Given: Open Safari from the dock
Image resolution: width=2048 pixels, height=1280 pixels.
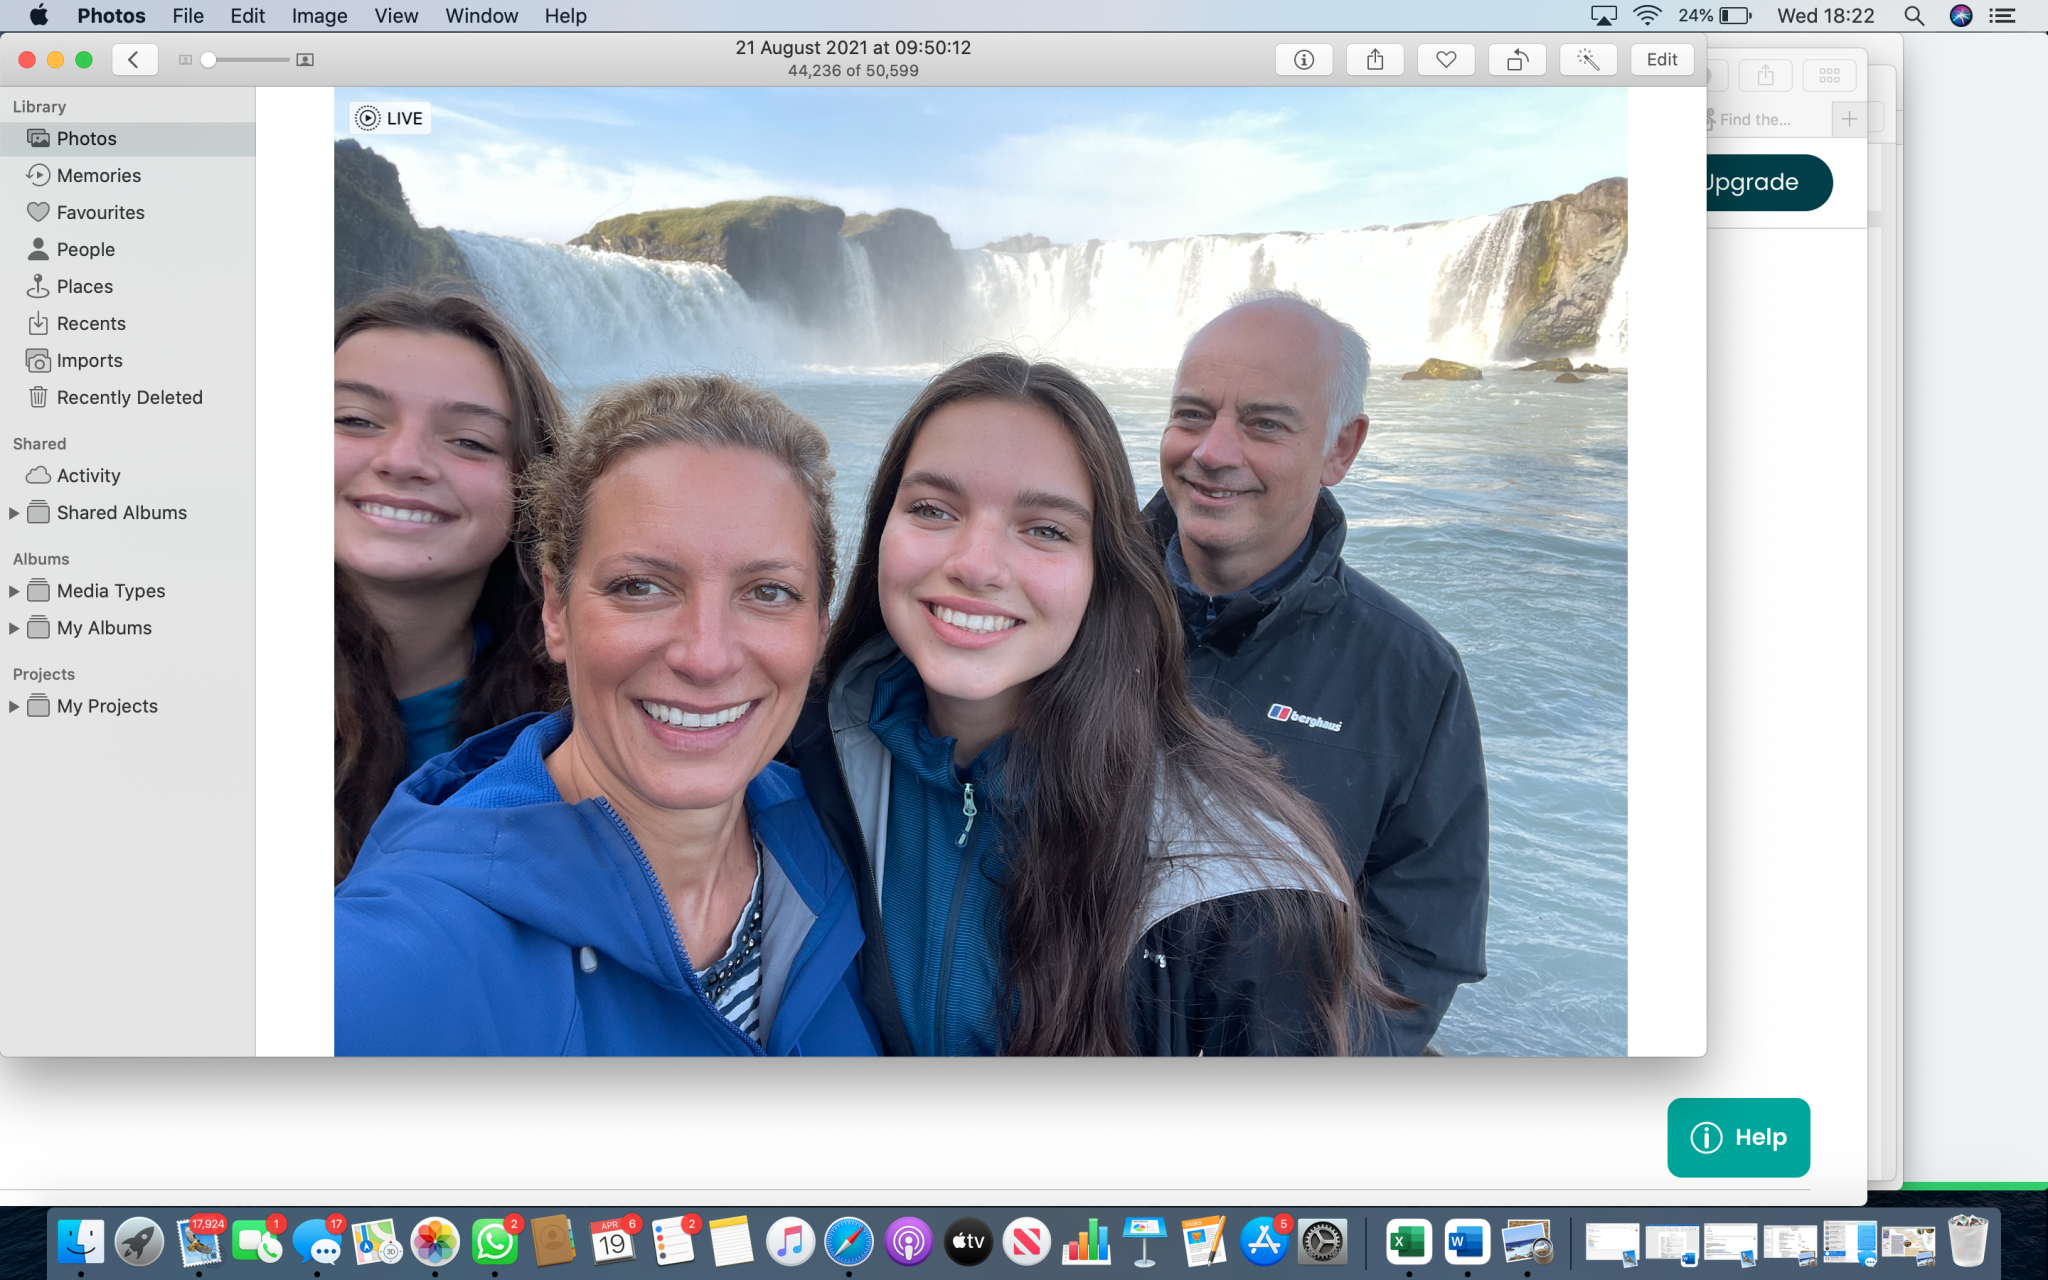Looking at the screenshot, I should [x=849, y=1242].
